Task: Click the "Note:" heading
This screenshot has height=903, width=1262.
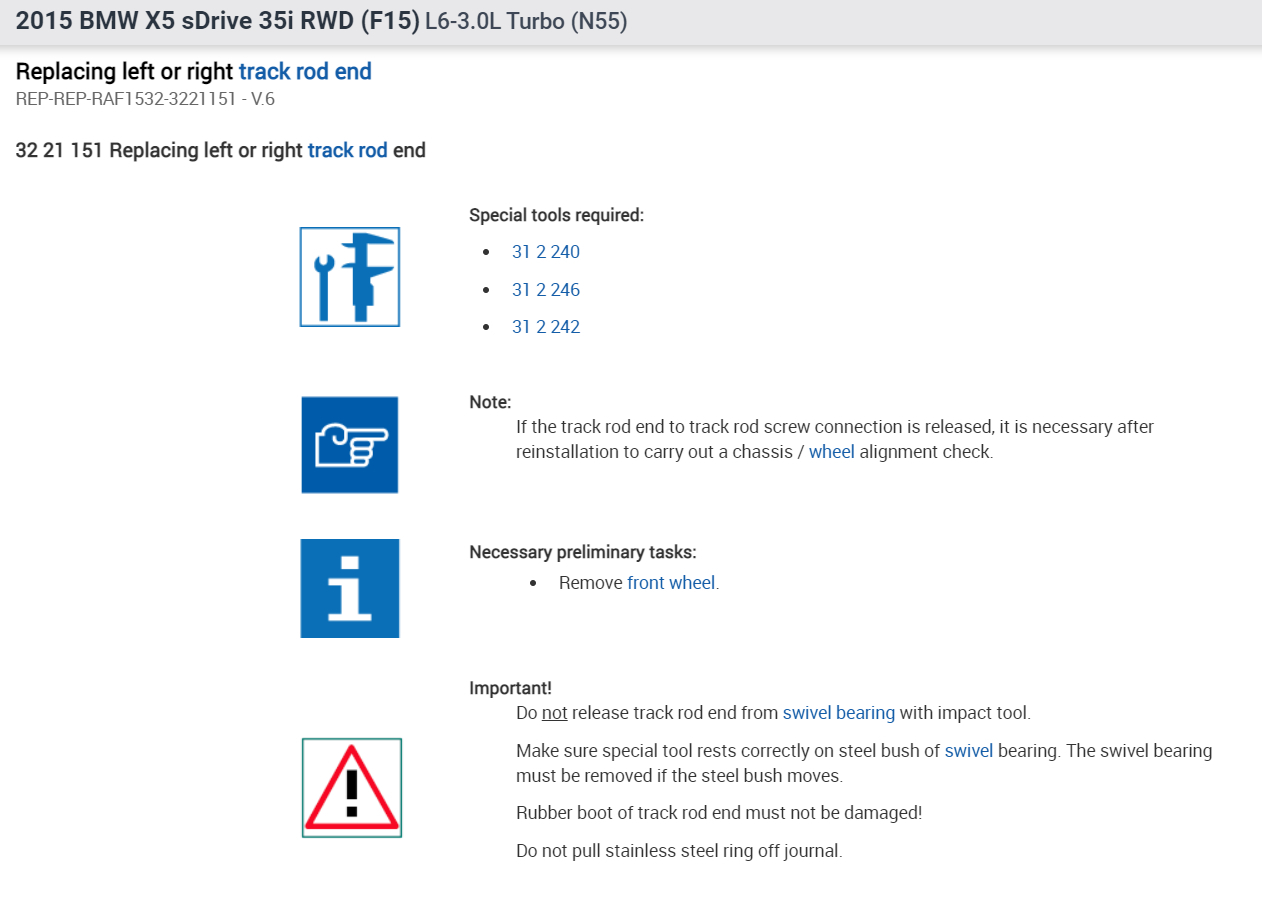Action: pos(490,402)
